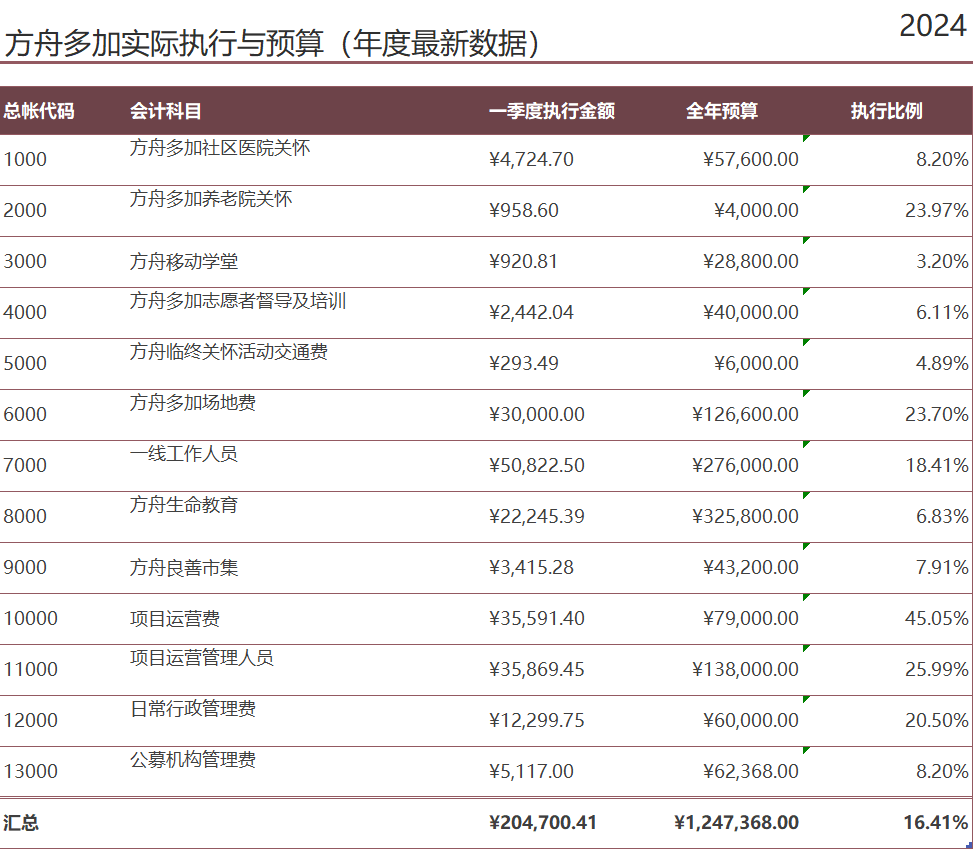The image size is (975, 850).
Task: Select ledger code 2000 cell
Action: [25, 210]
